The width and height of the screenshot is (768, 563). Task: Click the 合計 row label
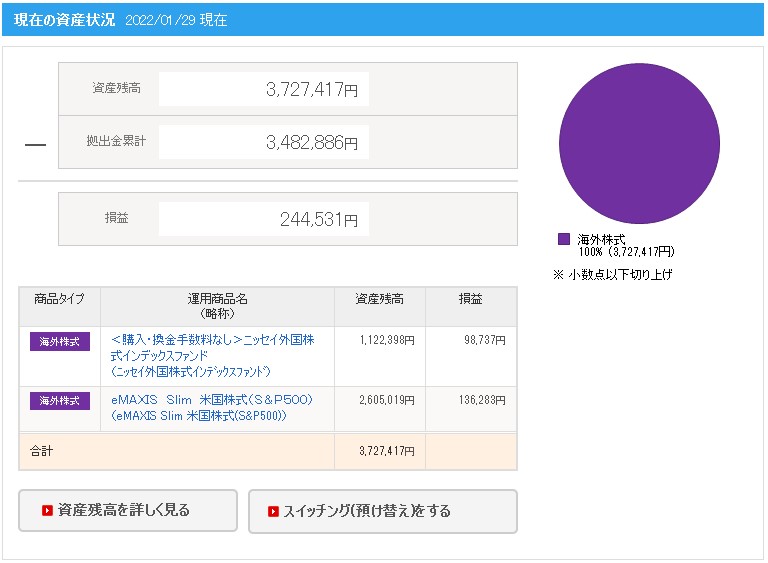click(41, 451)
